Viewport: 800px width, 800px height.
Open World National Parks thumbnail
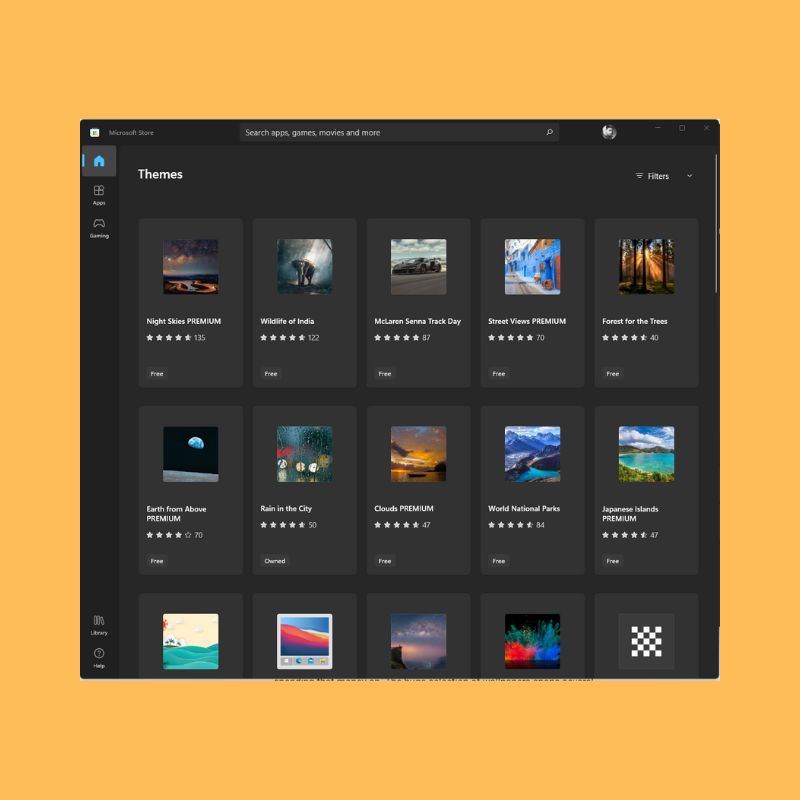click(x=532, y=454)
